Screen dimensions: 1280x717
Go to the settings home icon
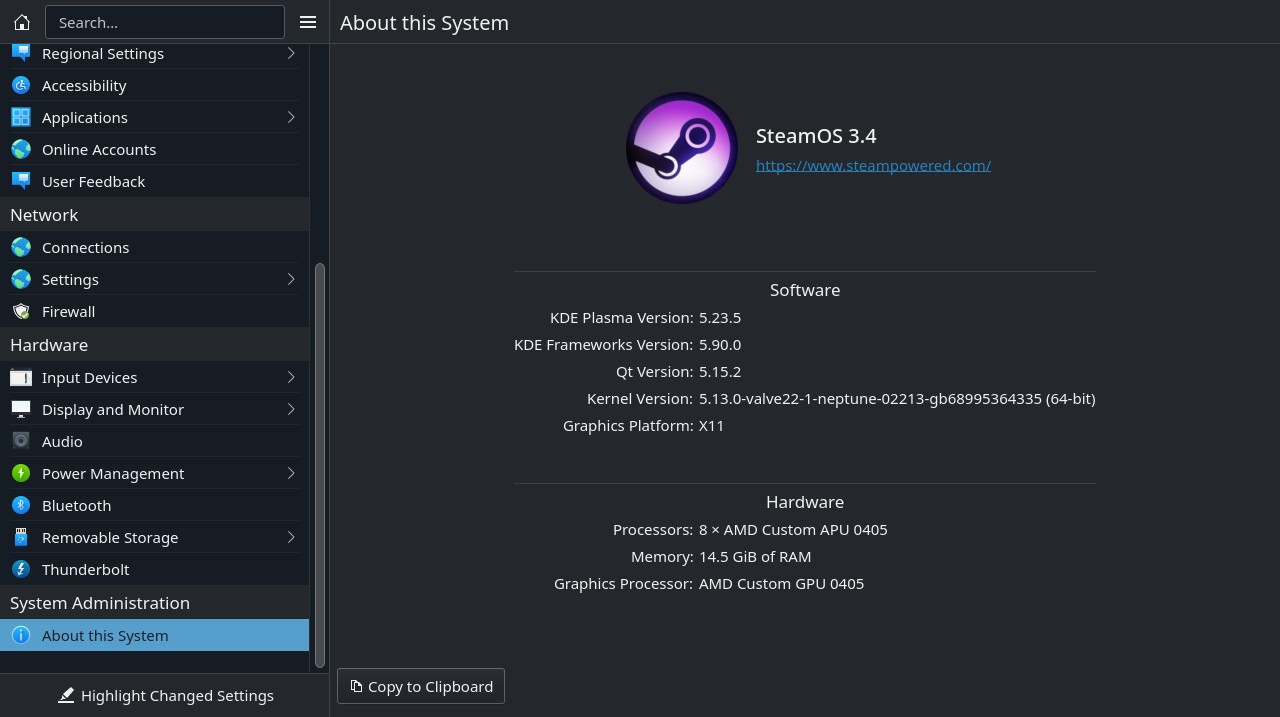click(22, 22)
